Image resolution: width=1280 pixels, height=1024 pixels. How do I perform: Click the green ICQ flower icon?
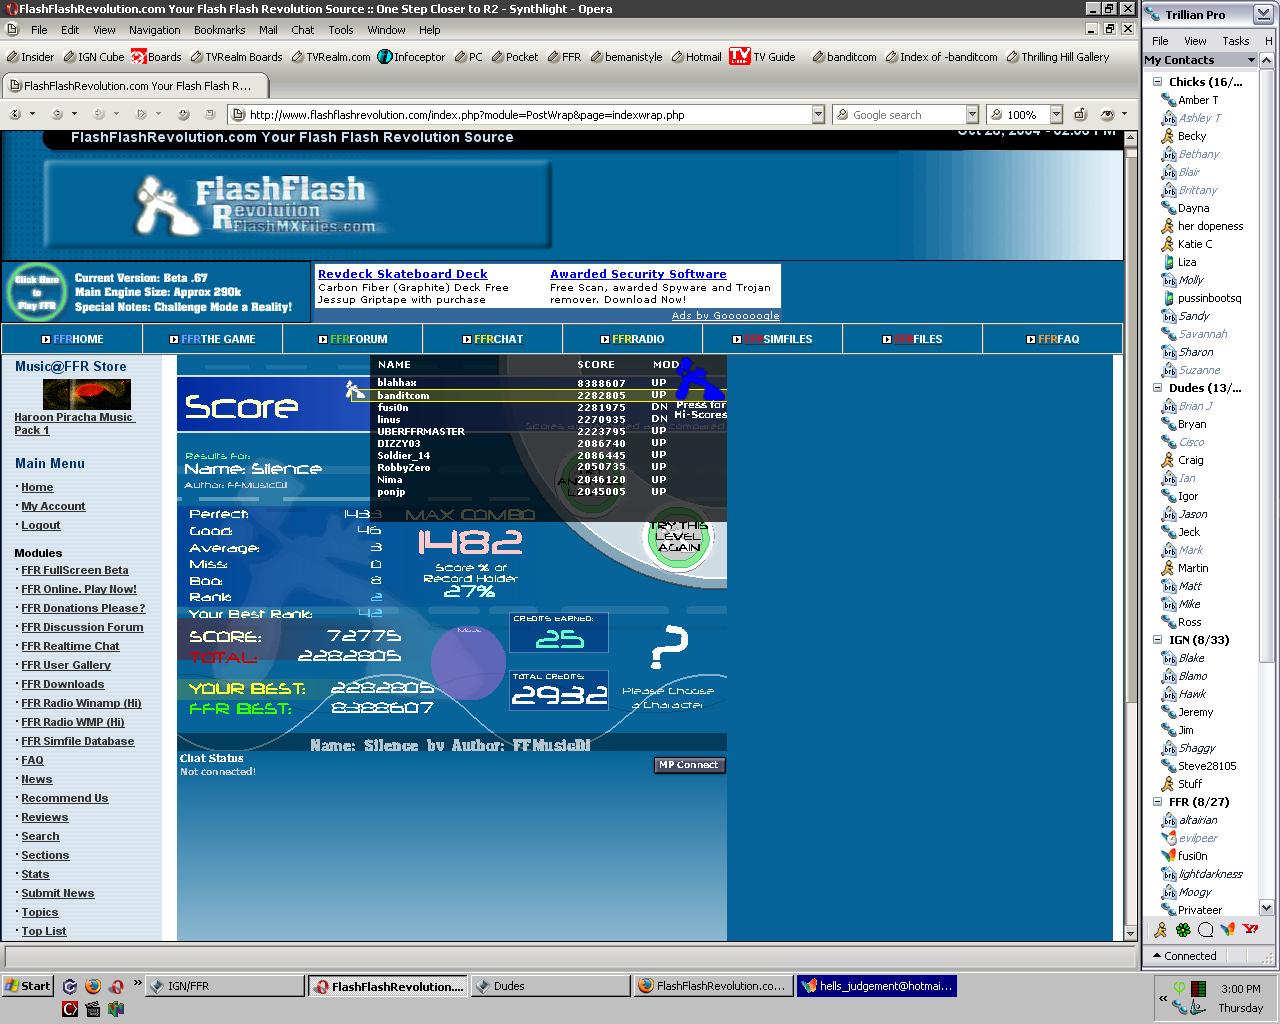1183,929
